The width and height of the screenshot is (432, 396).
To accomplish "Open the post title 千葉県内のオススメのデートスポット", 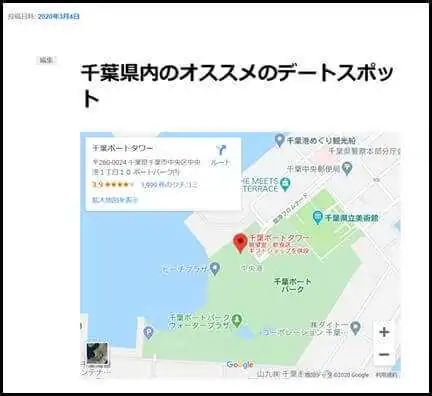I will pyautogui.click(x=237, y=86).
